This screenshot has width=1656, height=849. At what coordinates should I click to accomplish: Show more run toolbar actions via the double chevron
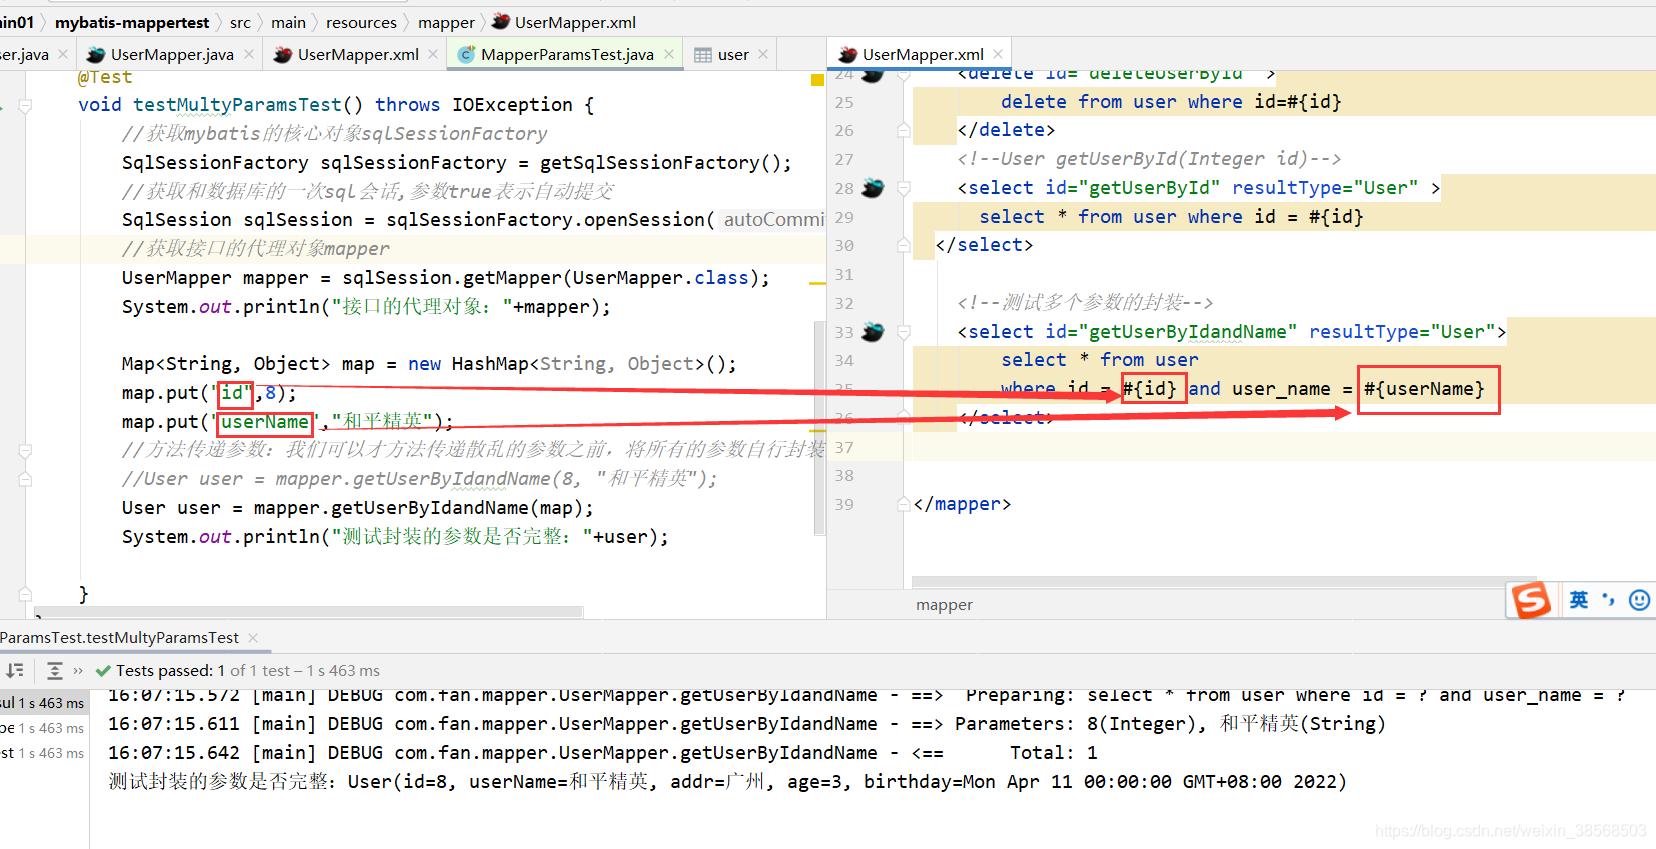pos(78,670)
